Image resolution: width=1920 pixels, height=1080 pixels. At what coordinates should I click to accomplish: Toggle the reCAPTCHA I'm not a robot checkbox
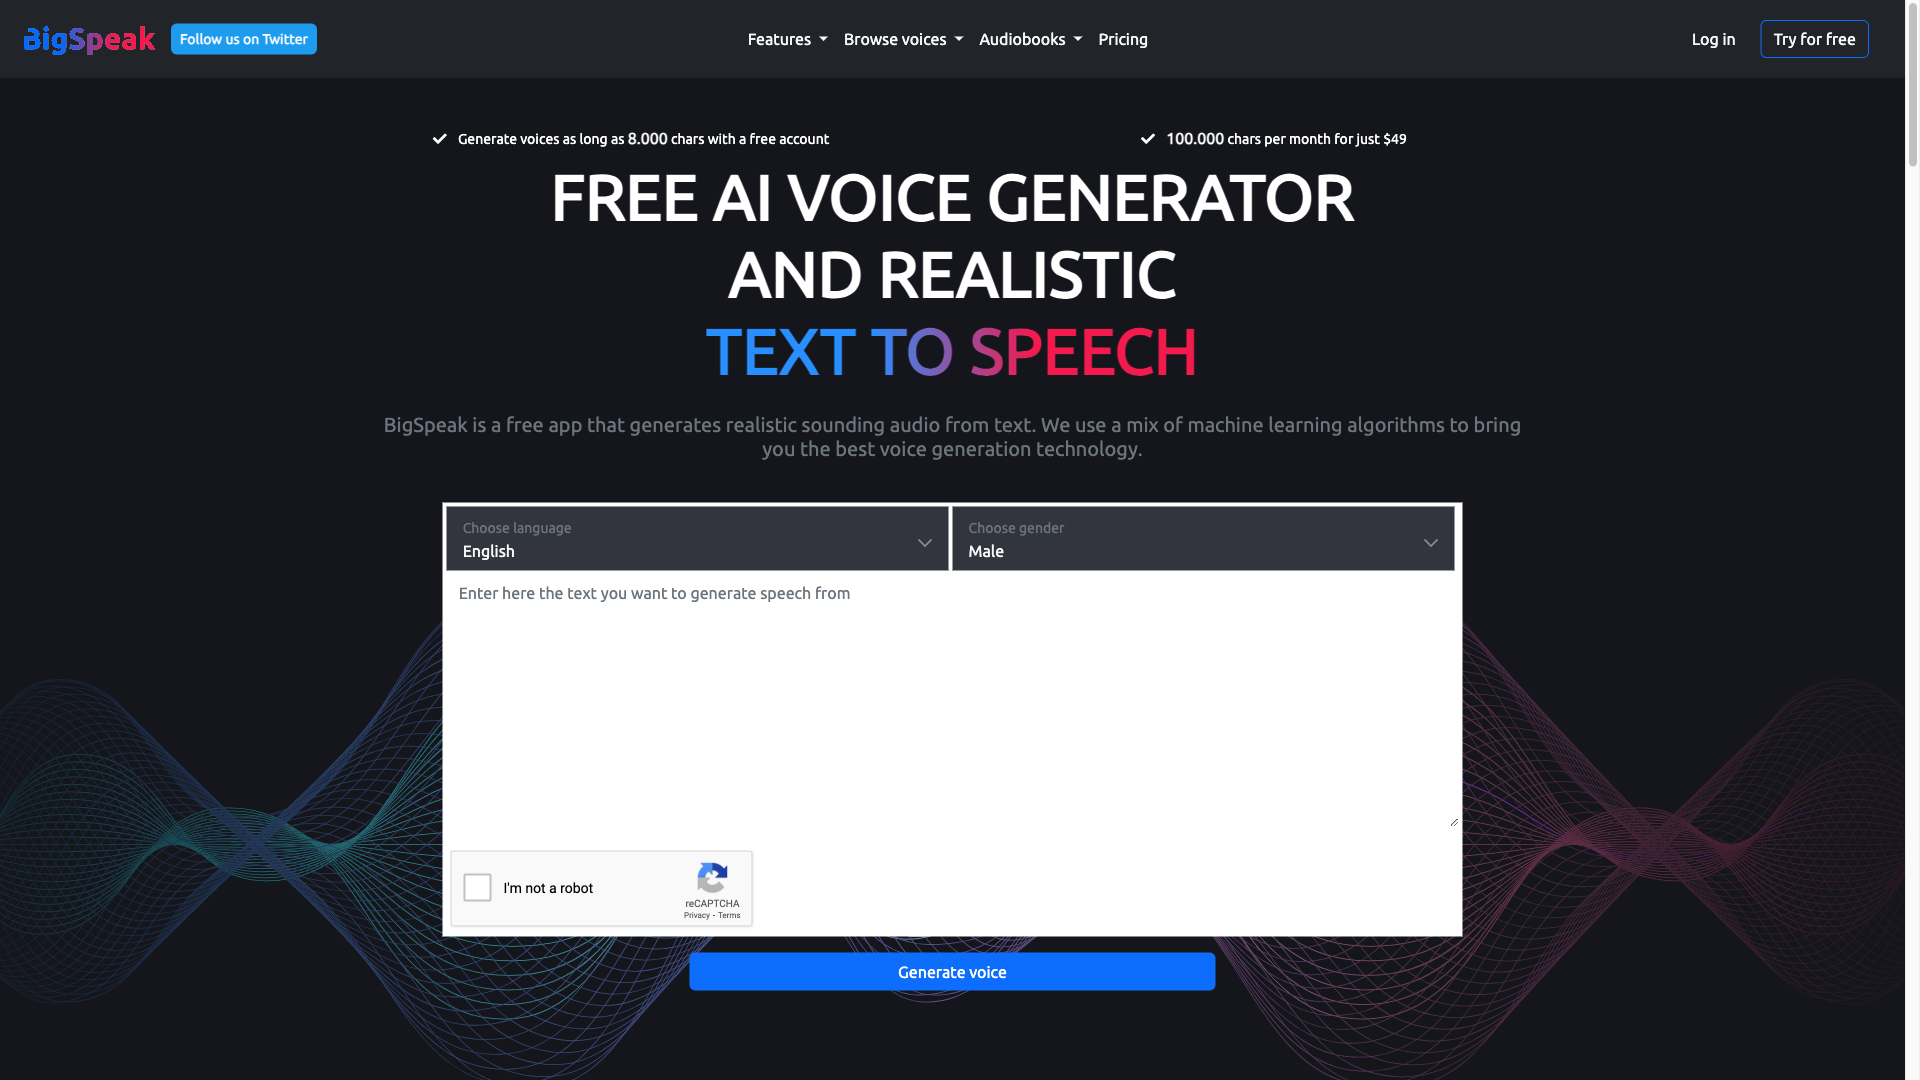477,889
